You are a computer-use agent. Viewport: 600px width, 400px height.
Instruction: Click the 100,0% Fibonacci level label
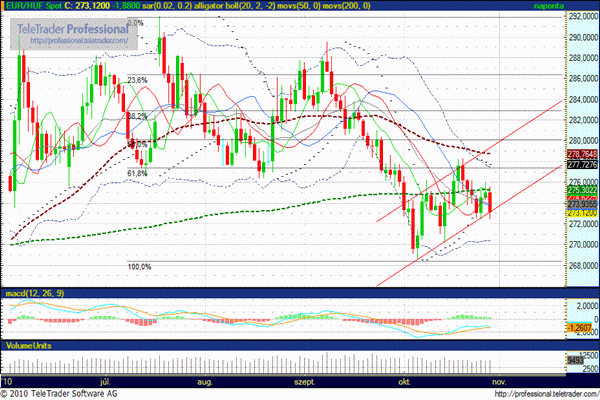pos(138,267)
